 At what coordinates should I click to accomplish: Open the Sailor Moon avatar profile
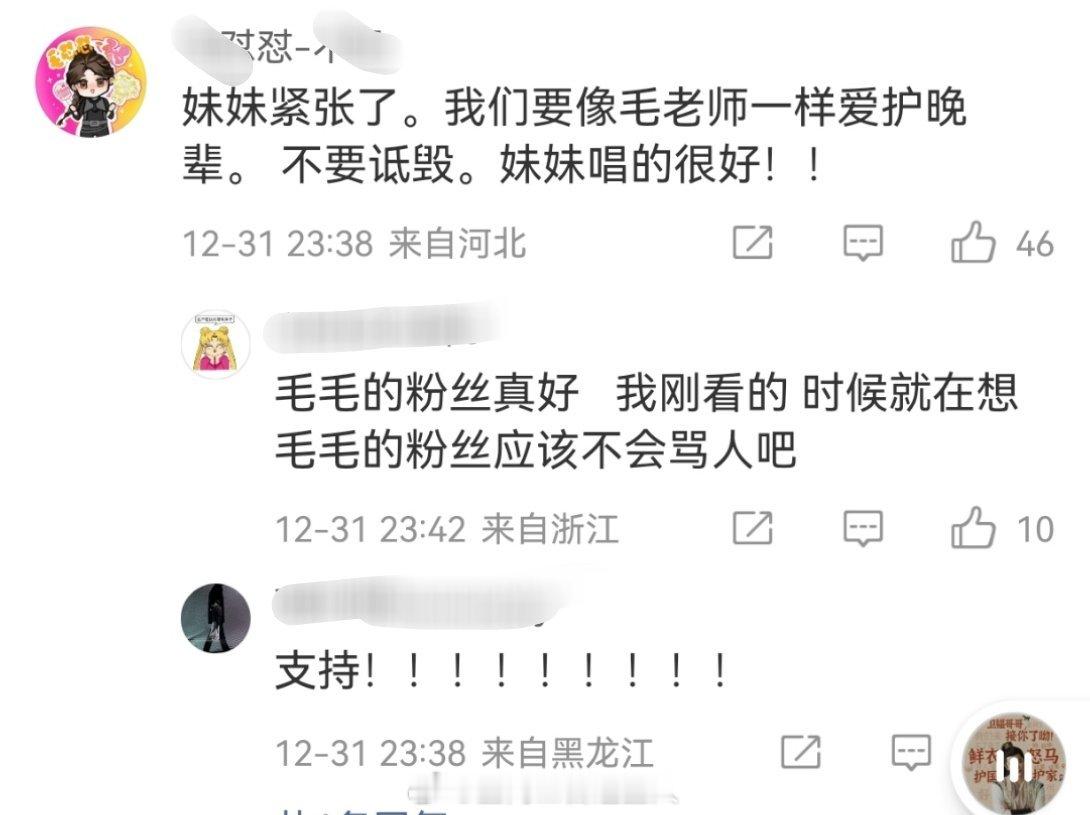(215, 345)
